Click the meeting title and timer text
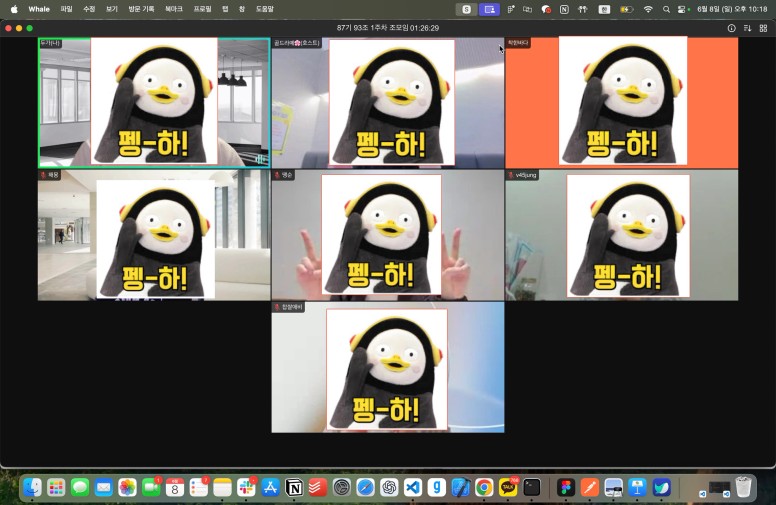Image resolution: width=776 pixels, height=505 pixels. coord(388,28)
